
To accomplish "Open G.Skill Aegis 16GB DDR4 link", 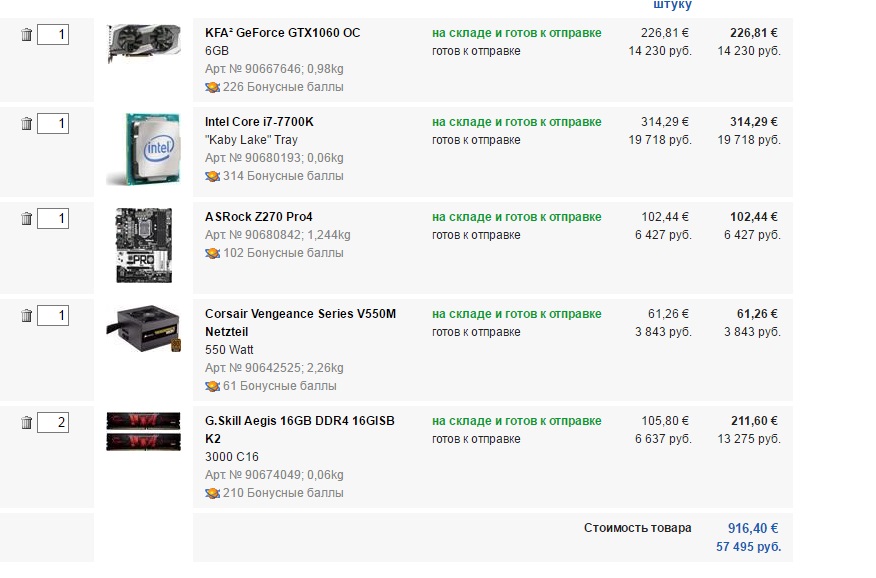I will (x=300, y=429).
